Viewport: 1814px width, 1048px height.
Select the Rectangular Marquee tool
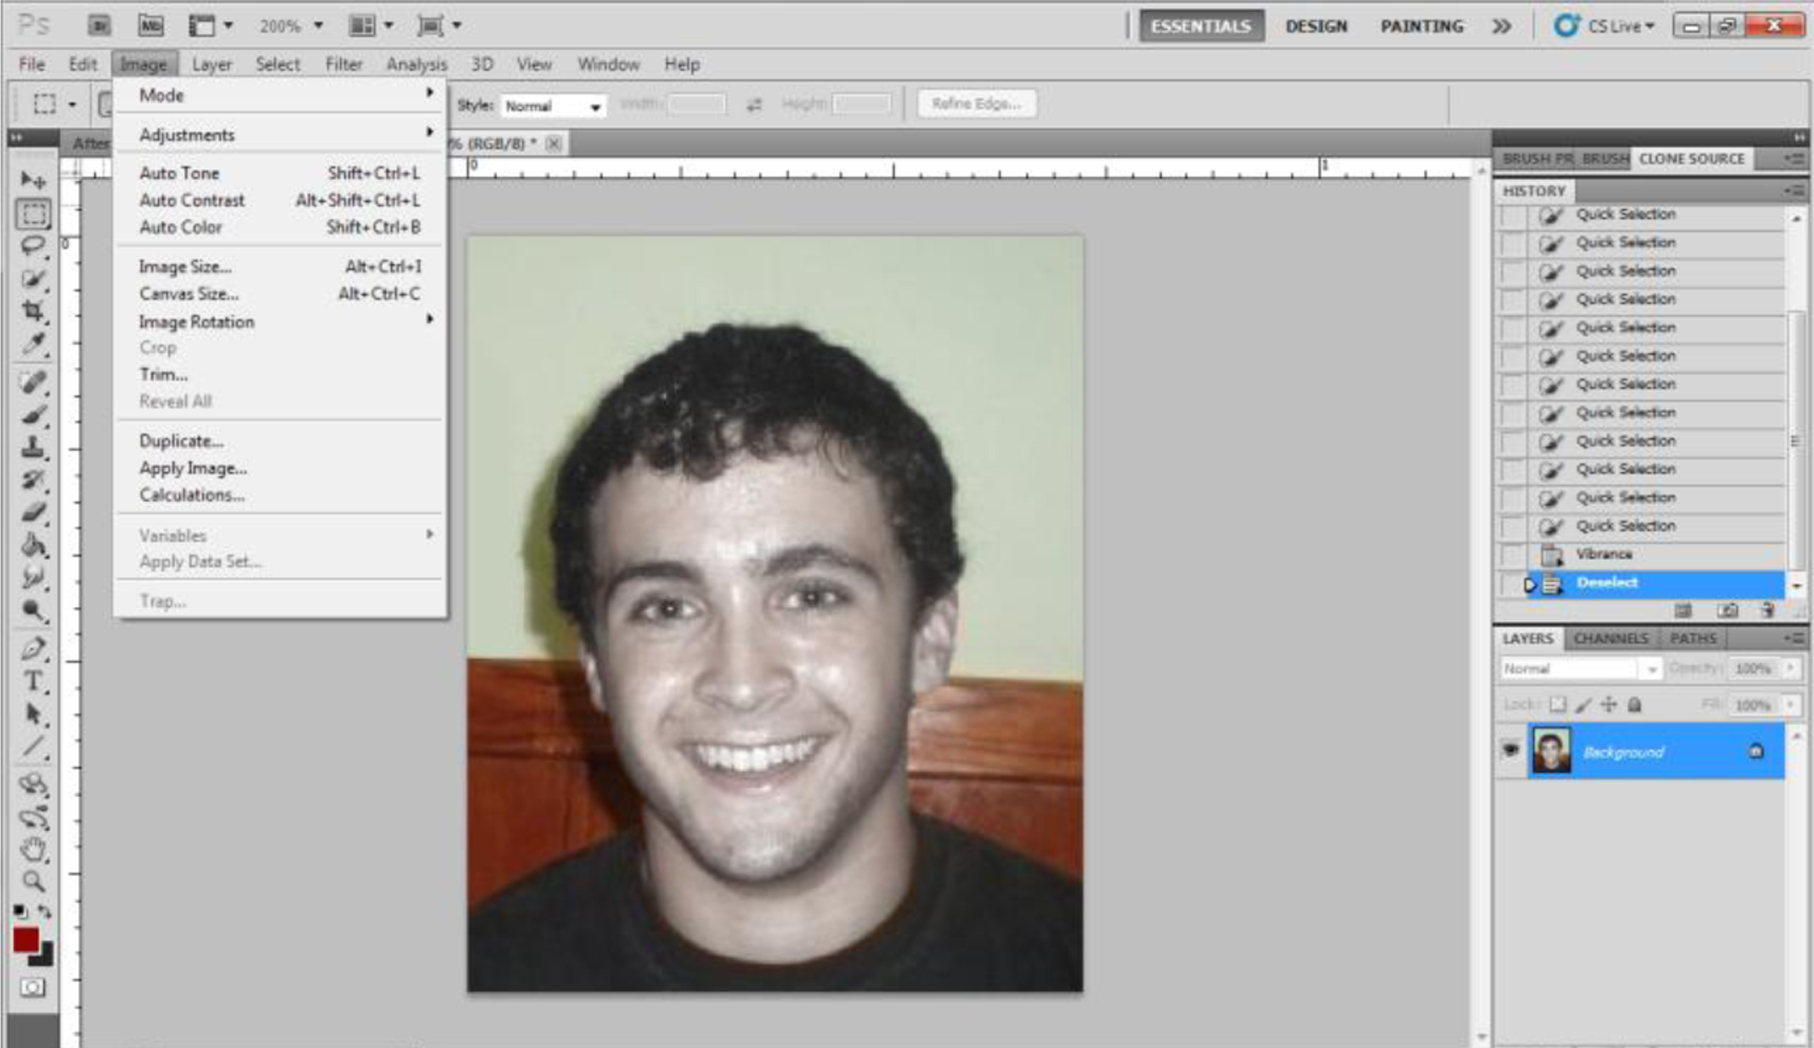[33, 214]
